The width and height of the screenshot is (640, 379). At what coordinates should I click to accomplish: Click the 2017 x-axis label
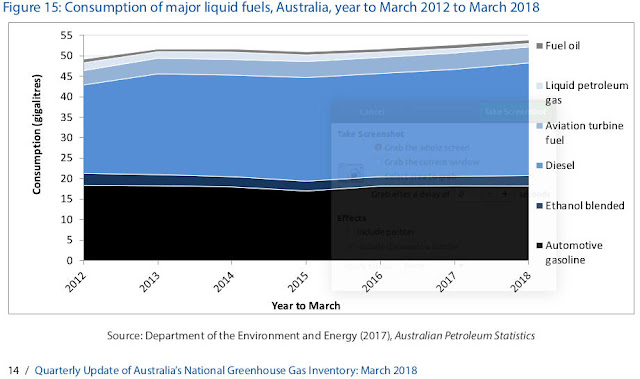447,281
